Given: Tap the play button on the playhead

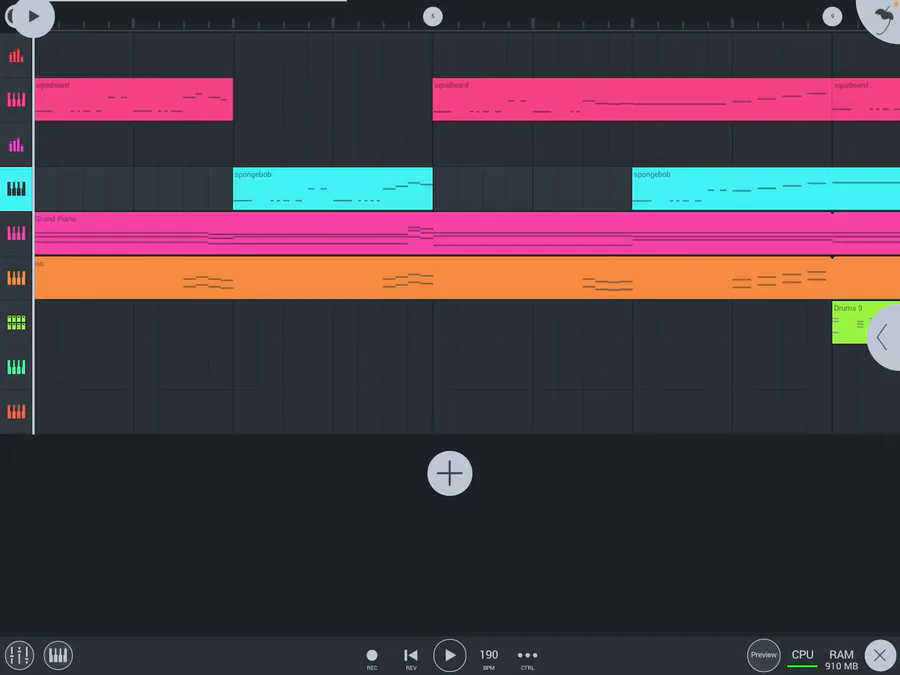Looking at the screenshot, I should click(x=33, y=17).
